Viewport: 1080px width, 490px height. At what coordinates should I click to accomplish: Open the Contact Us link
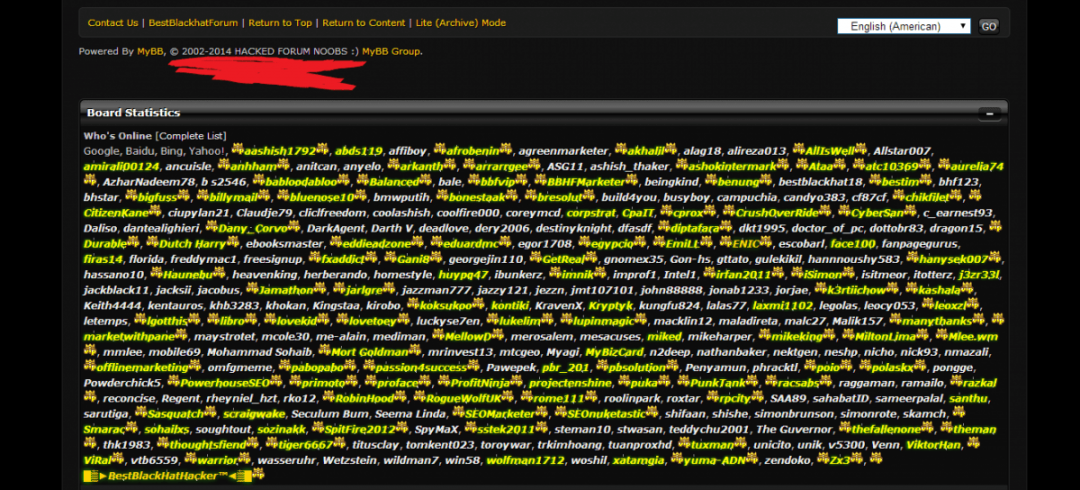click(113, 23)
